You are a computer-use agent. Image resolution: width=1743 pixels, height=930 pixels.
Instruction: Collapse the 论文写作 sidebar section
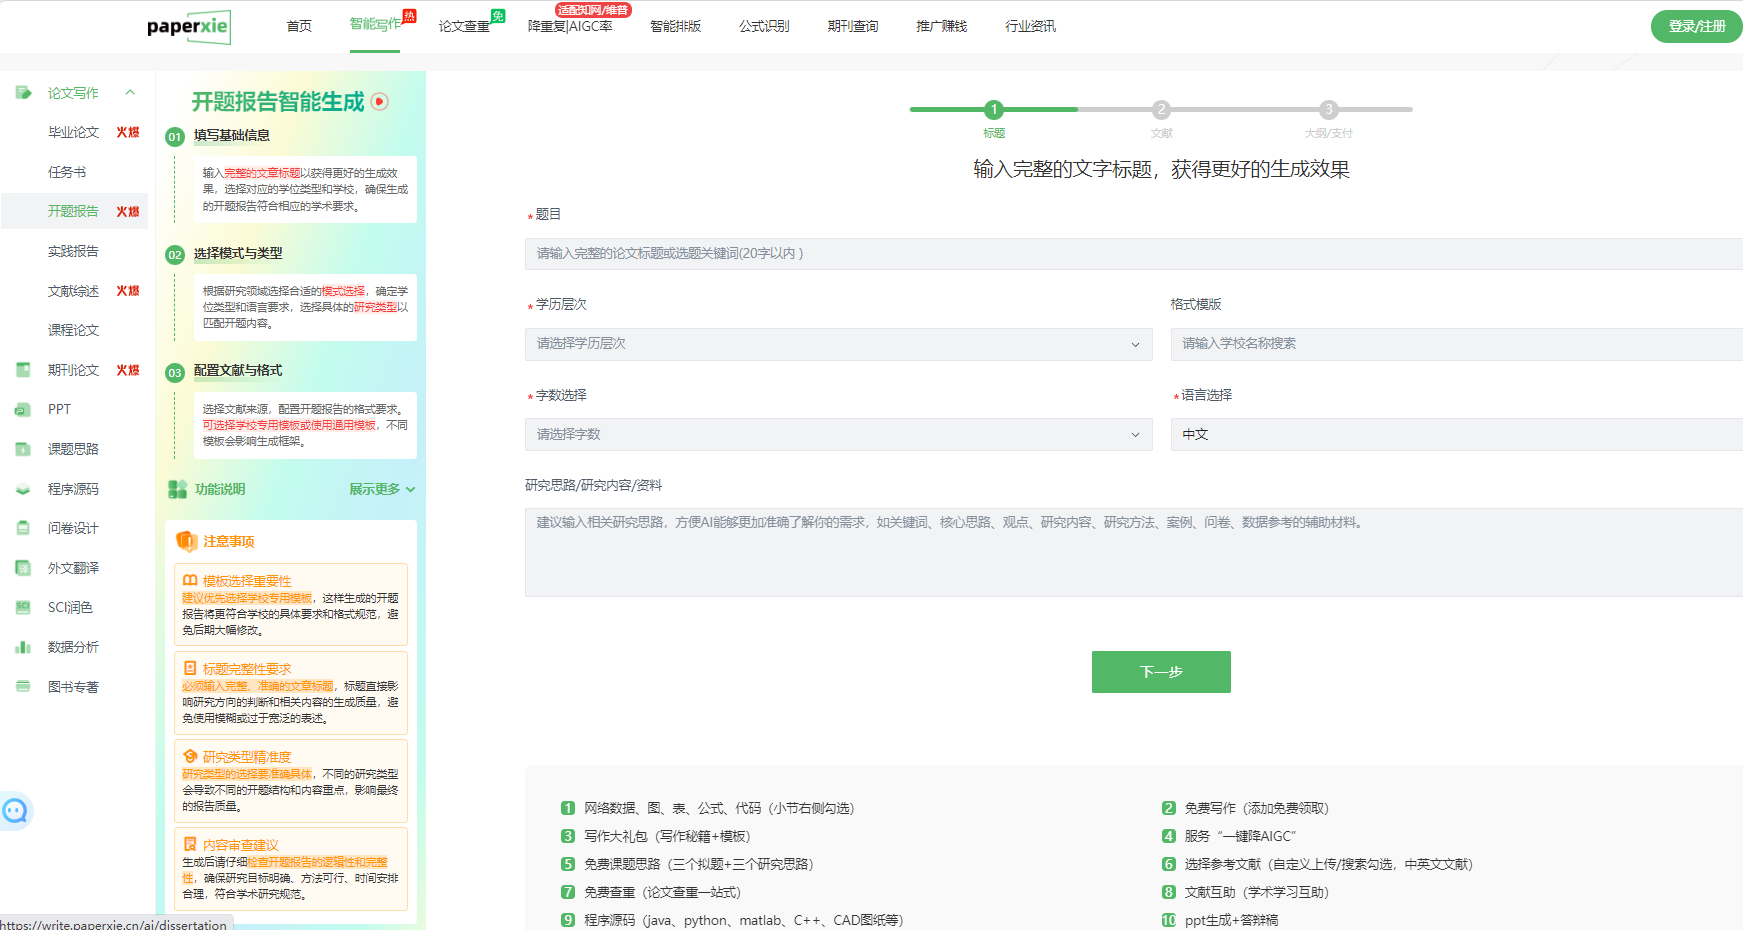[x=130, y=93]
